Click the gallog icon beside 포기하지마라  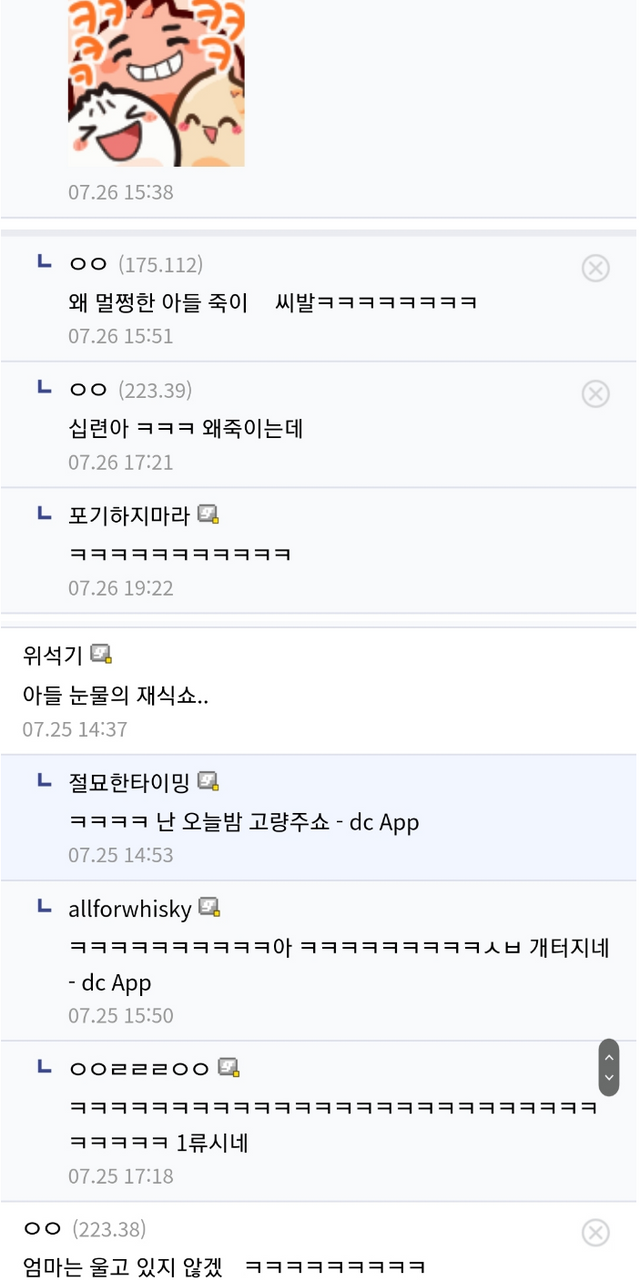click(208, 515)
